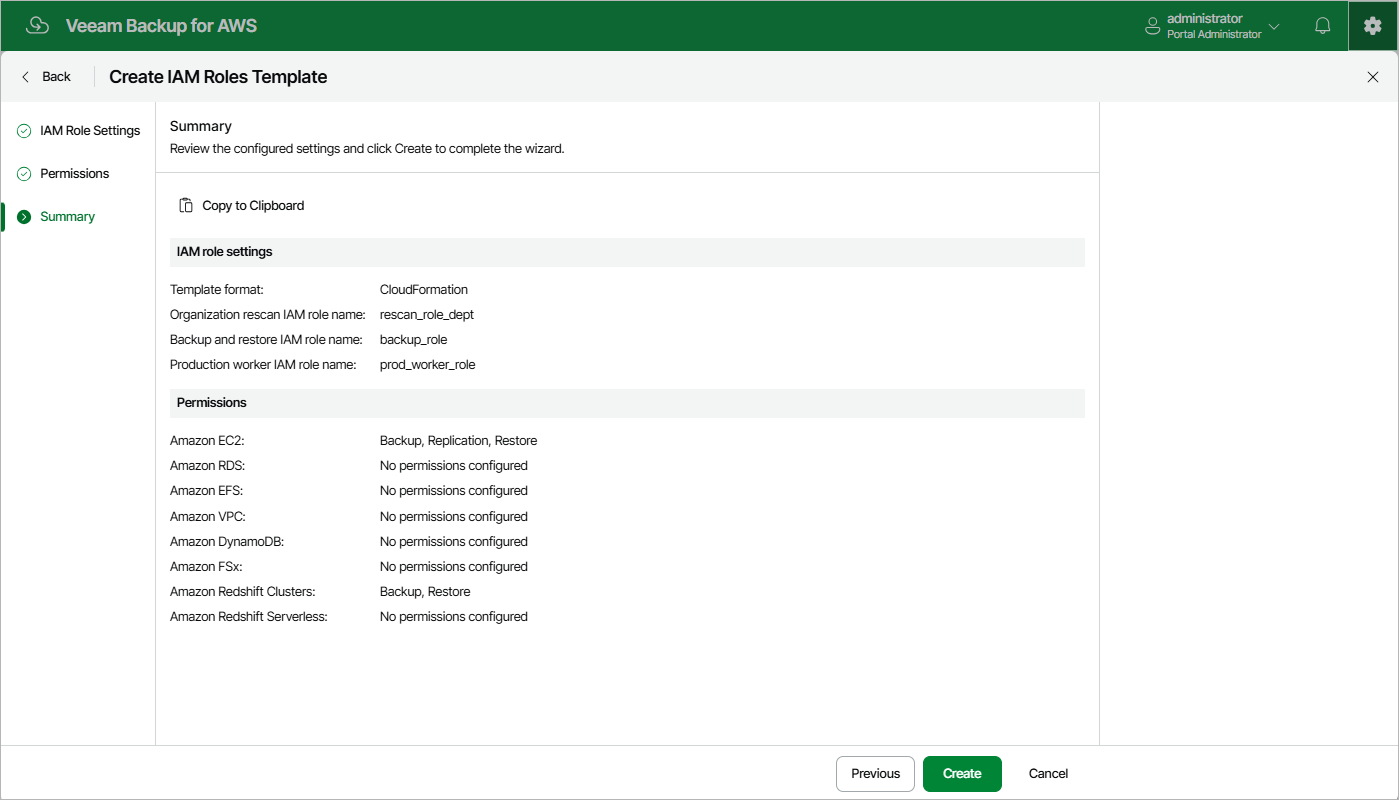Click the prod_worker_role value
Screen dimensions: 1399x800
point(427,365)
